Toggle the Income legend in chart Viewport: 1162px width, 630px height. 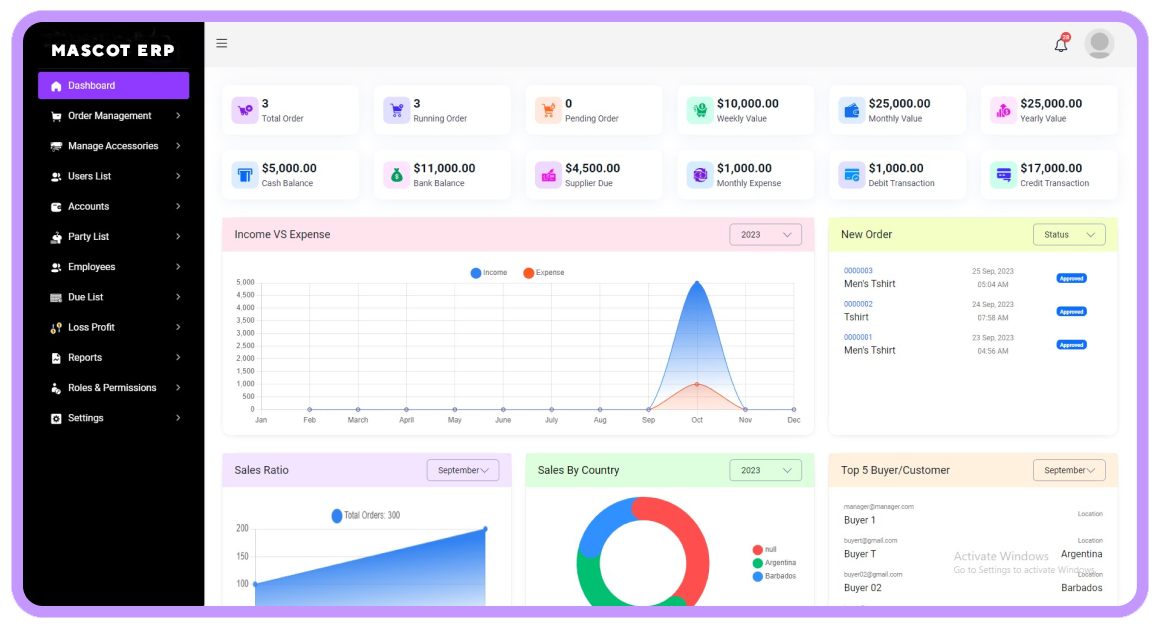coord(489,273)
